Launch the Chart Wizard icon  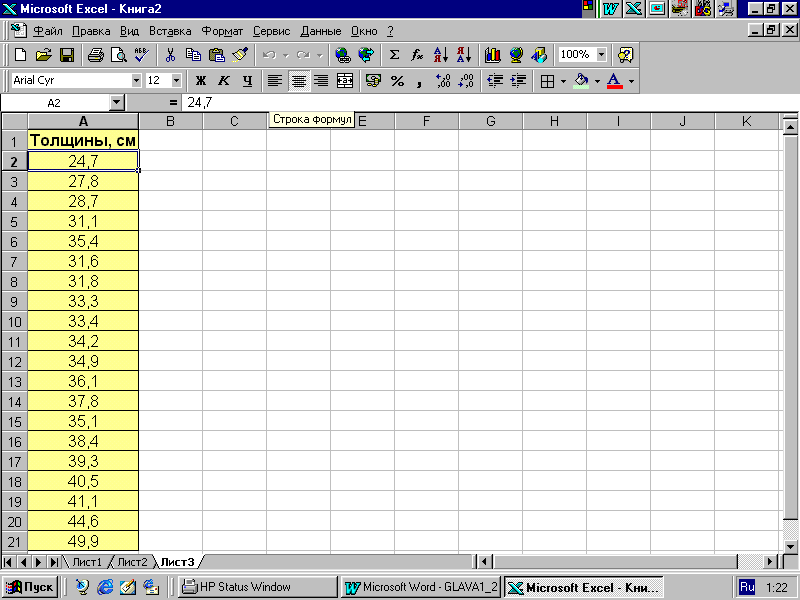pos(492,55)
